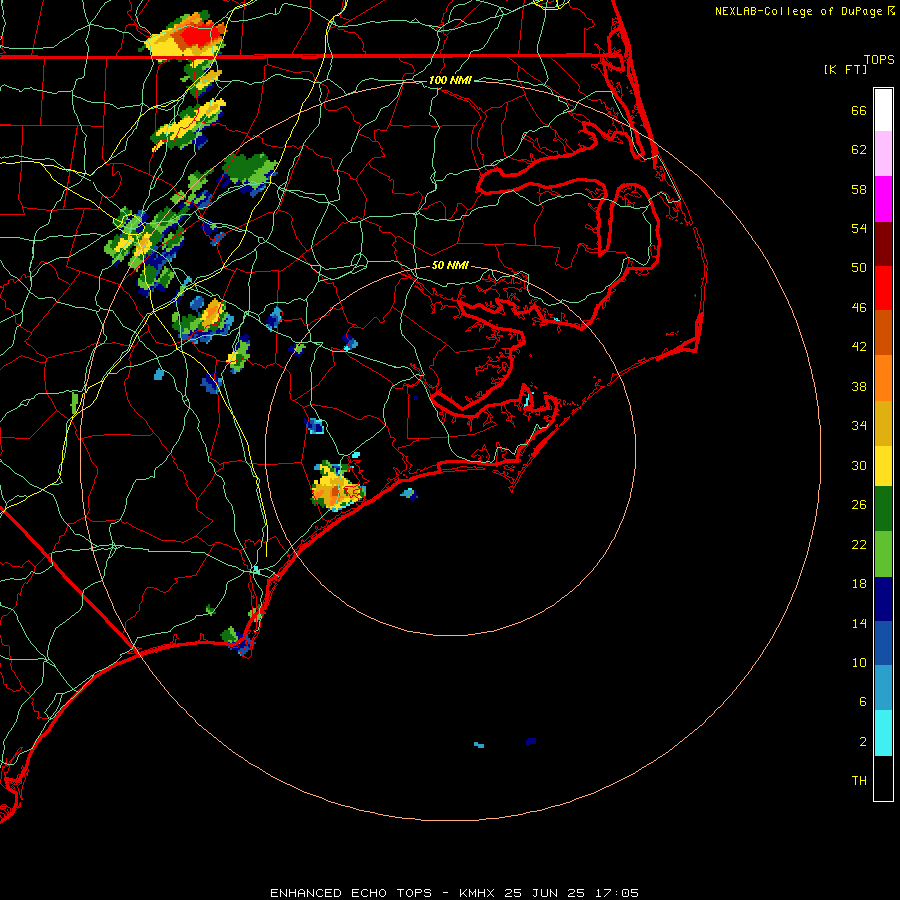Click the gold mustard legend swatch
The image size is (900, 900).
pos(883,423)
